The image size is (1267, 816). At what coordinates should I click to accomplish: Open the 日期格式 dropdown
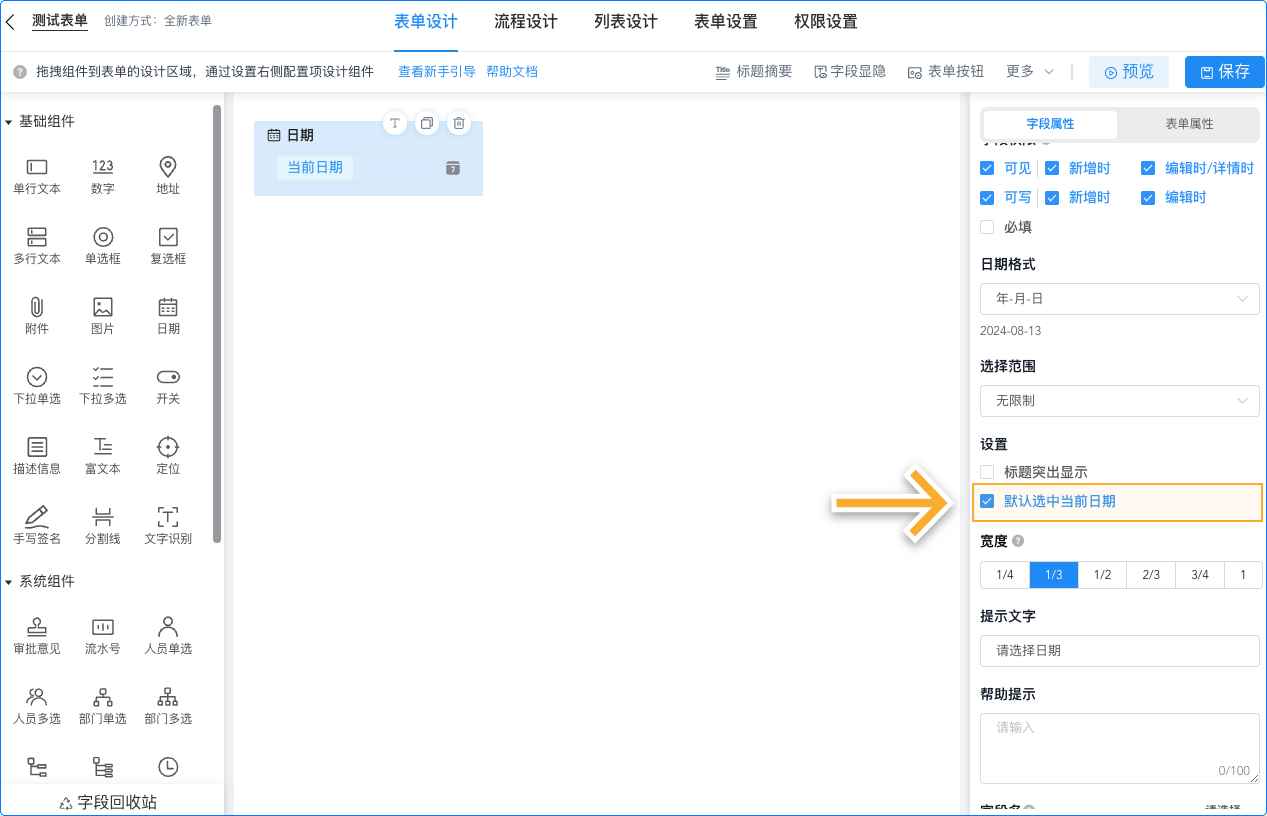(1118, 299)
